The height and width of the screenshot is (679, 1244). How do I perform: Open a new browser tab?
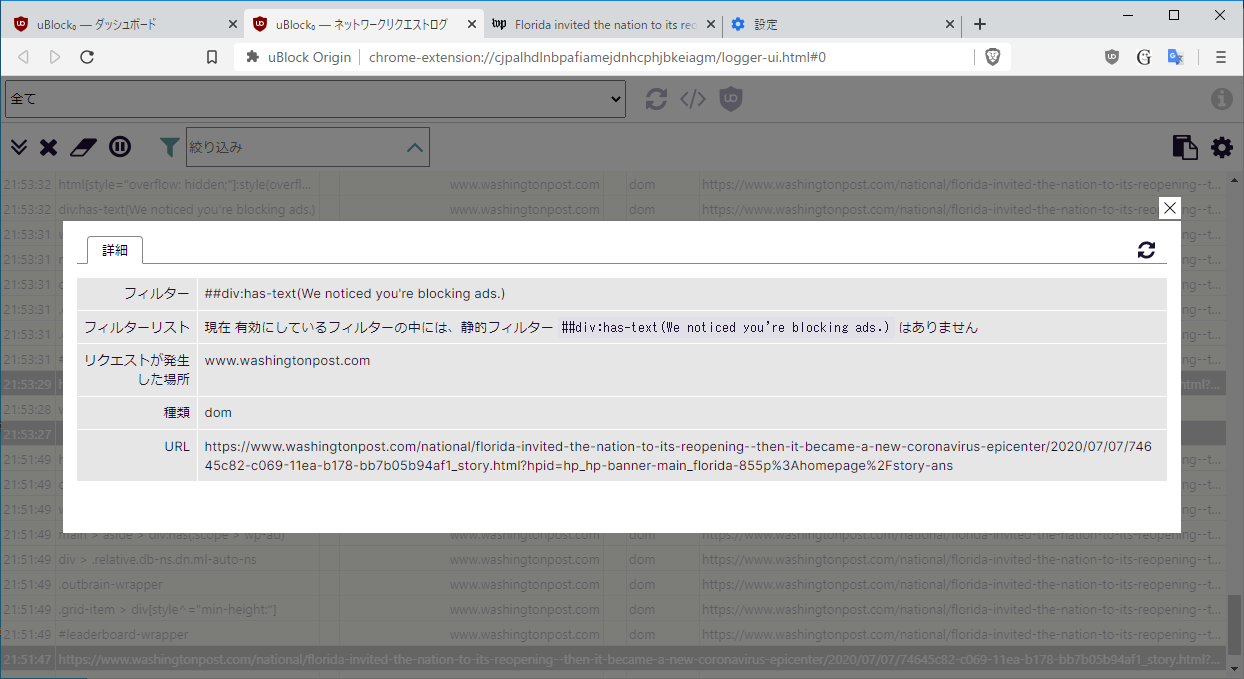point(980,24)
